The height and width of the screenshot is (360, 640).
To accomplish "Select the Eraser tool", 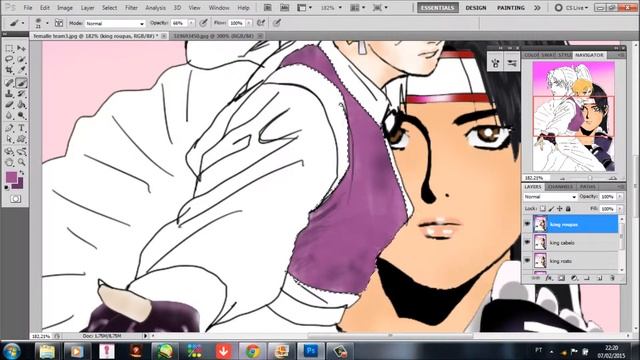I will point(9,105).
